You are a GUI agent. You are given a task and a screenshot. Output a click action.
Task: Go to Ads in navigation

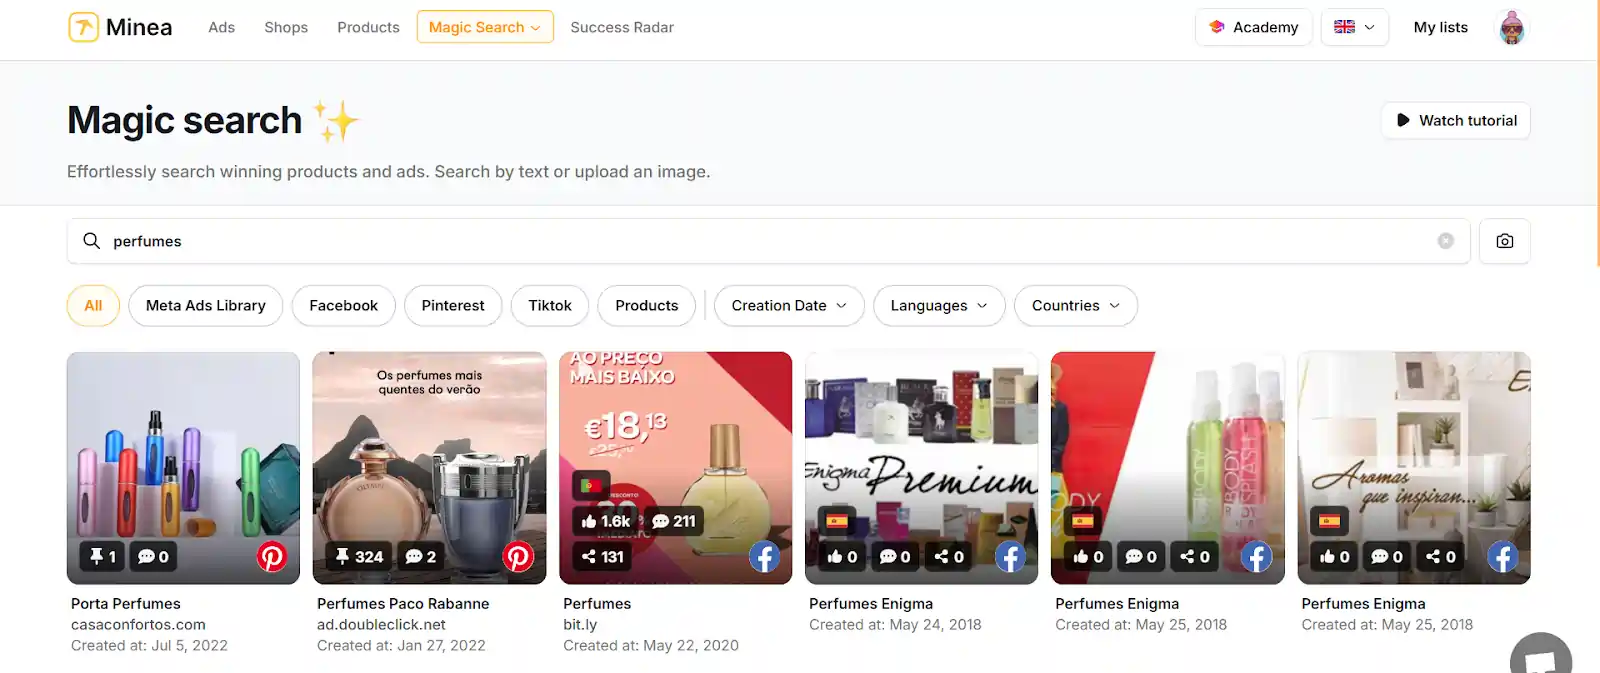pyautogui.click(x=221, y=27)
